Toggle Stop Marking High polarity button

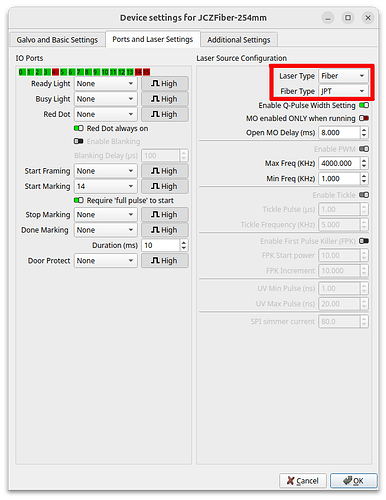click(165, 215)
